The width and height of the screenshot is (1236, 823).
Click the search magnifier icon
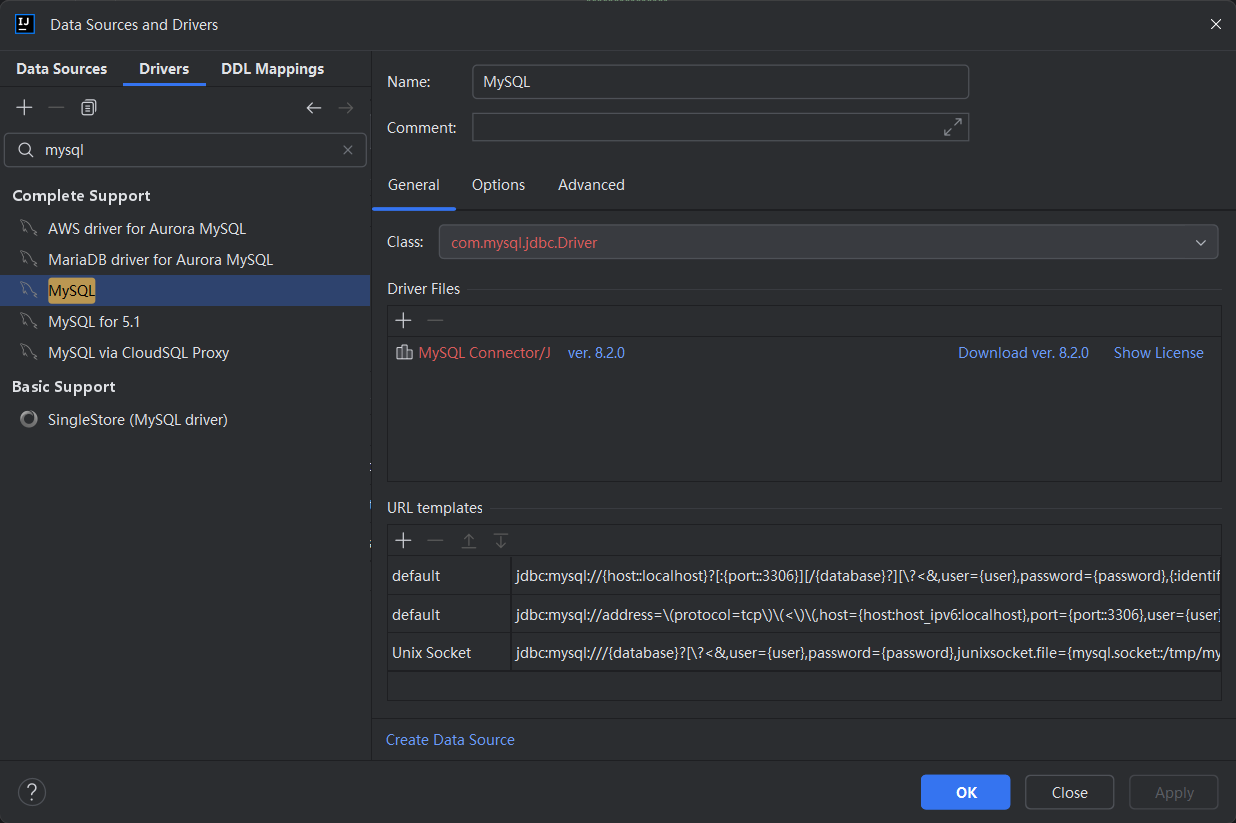(x=26, y=150)
